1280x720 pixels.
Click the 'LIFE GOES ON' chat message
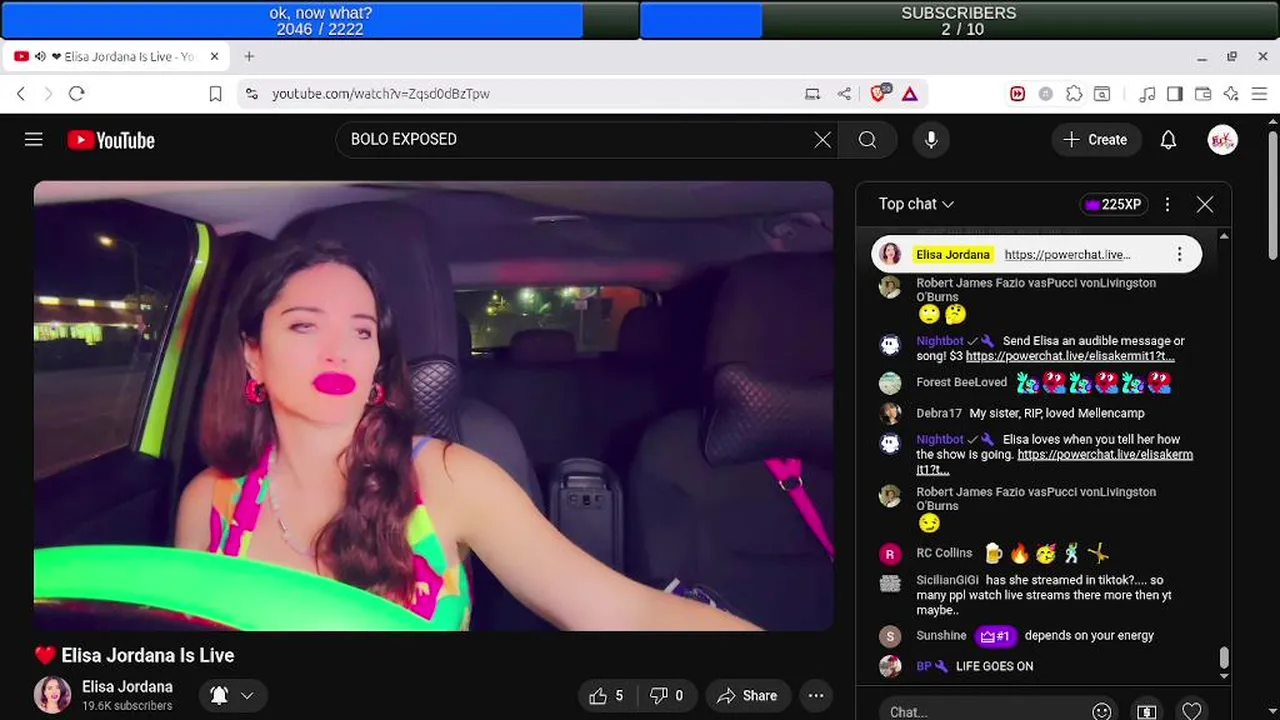994,666
